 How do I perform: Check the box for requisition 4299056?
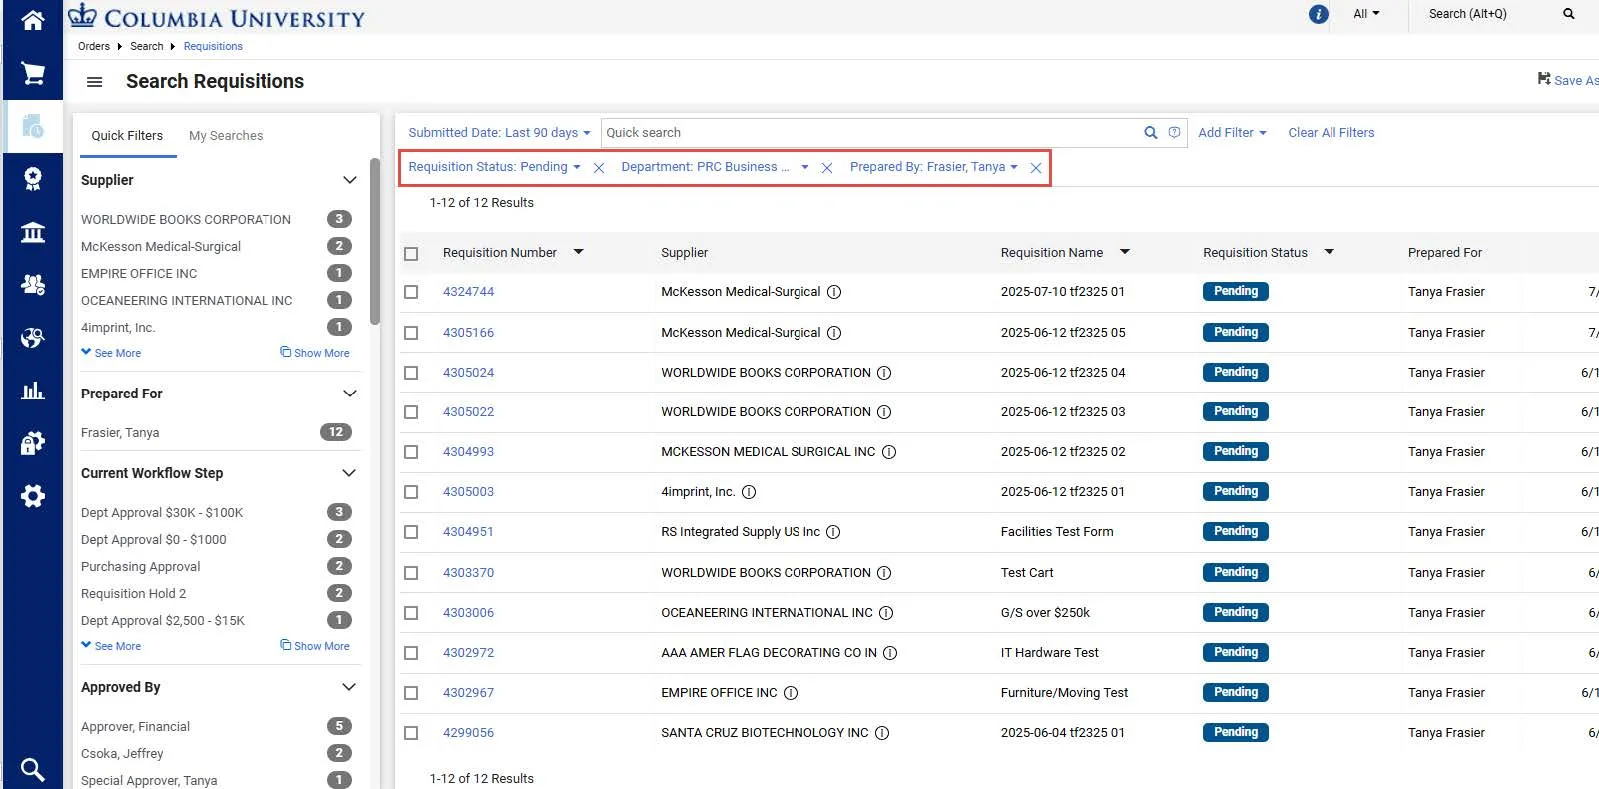411,733
